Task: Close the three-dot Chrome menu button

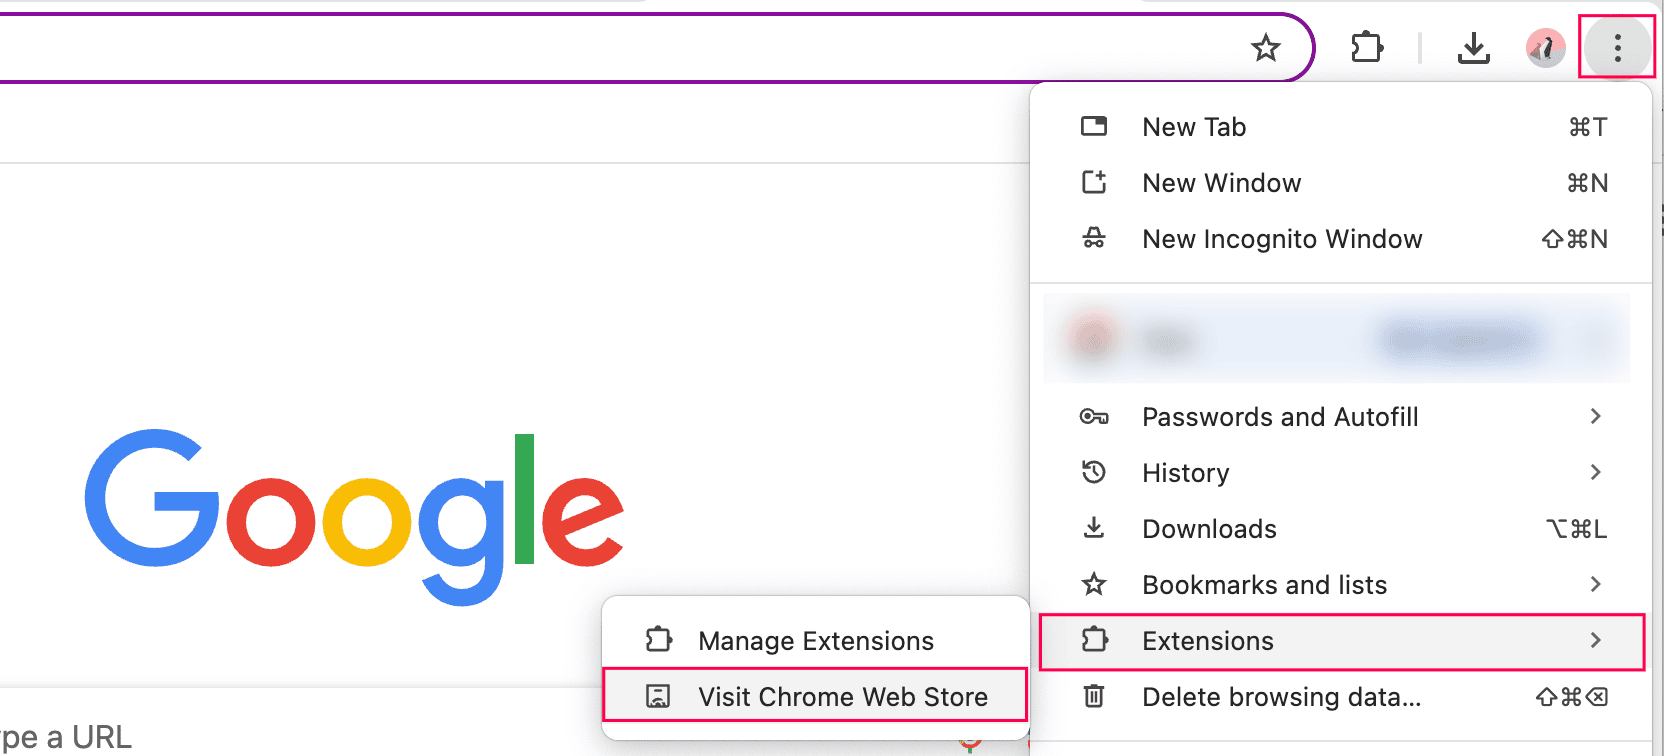Action: coord(1617,48)
